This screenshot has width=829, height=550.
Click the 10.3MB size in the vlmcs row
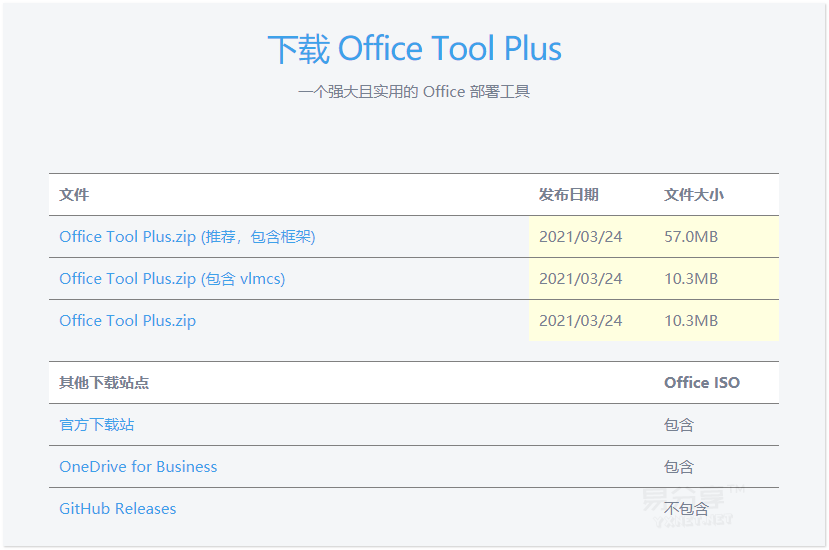(691, 279)
